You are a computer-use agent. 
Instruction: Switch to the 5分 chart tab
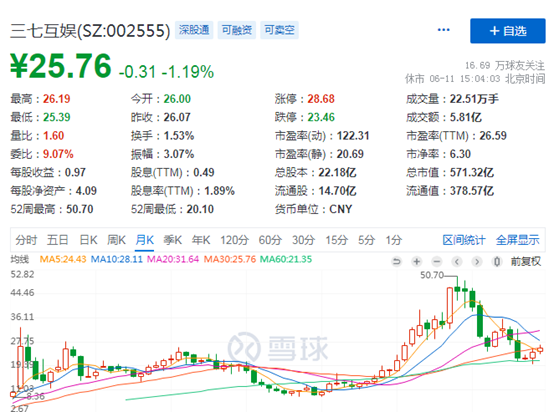(366, 240)
